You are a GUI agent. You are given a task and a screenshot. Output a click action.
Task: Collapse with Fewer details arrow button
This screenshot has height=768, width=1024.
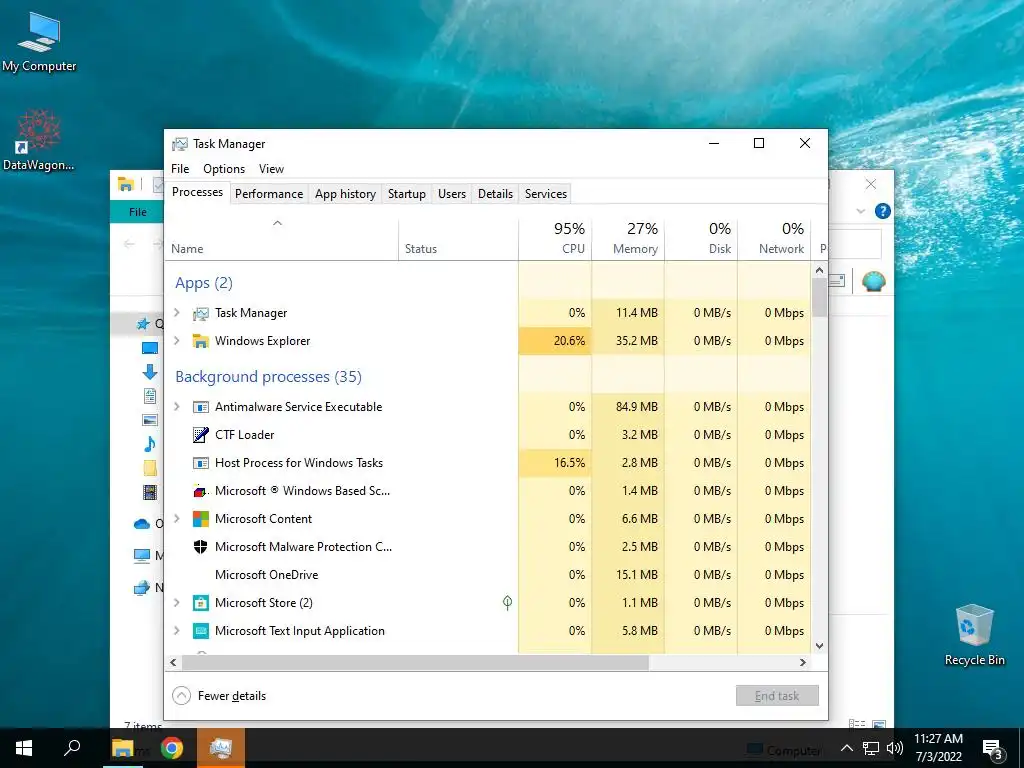click(x=182, y=696)
